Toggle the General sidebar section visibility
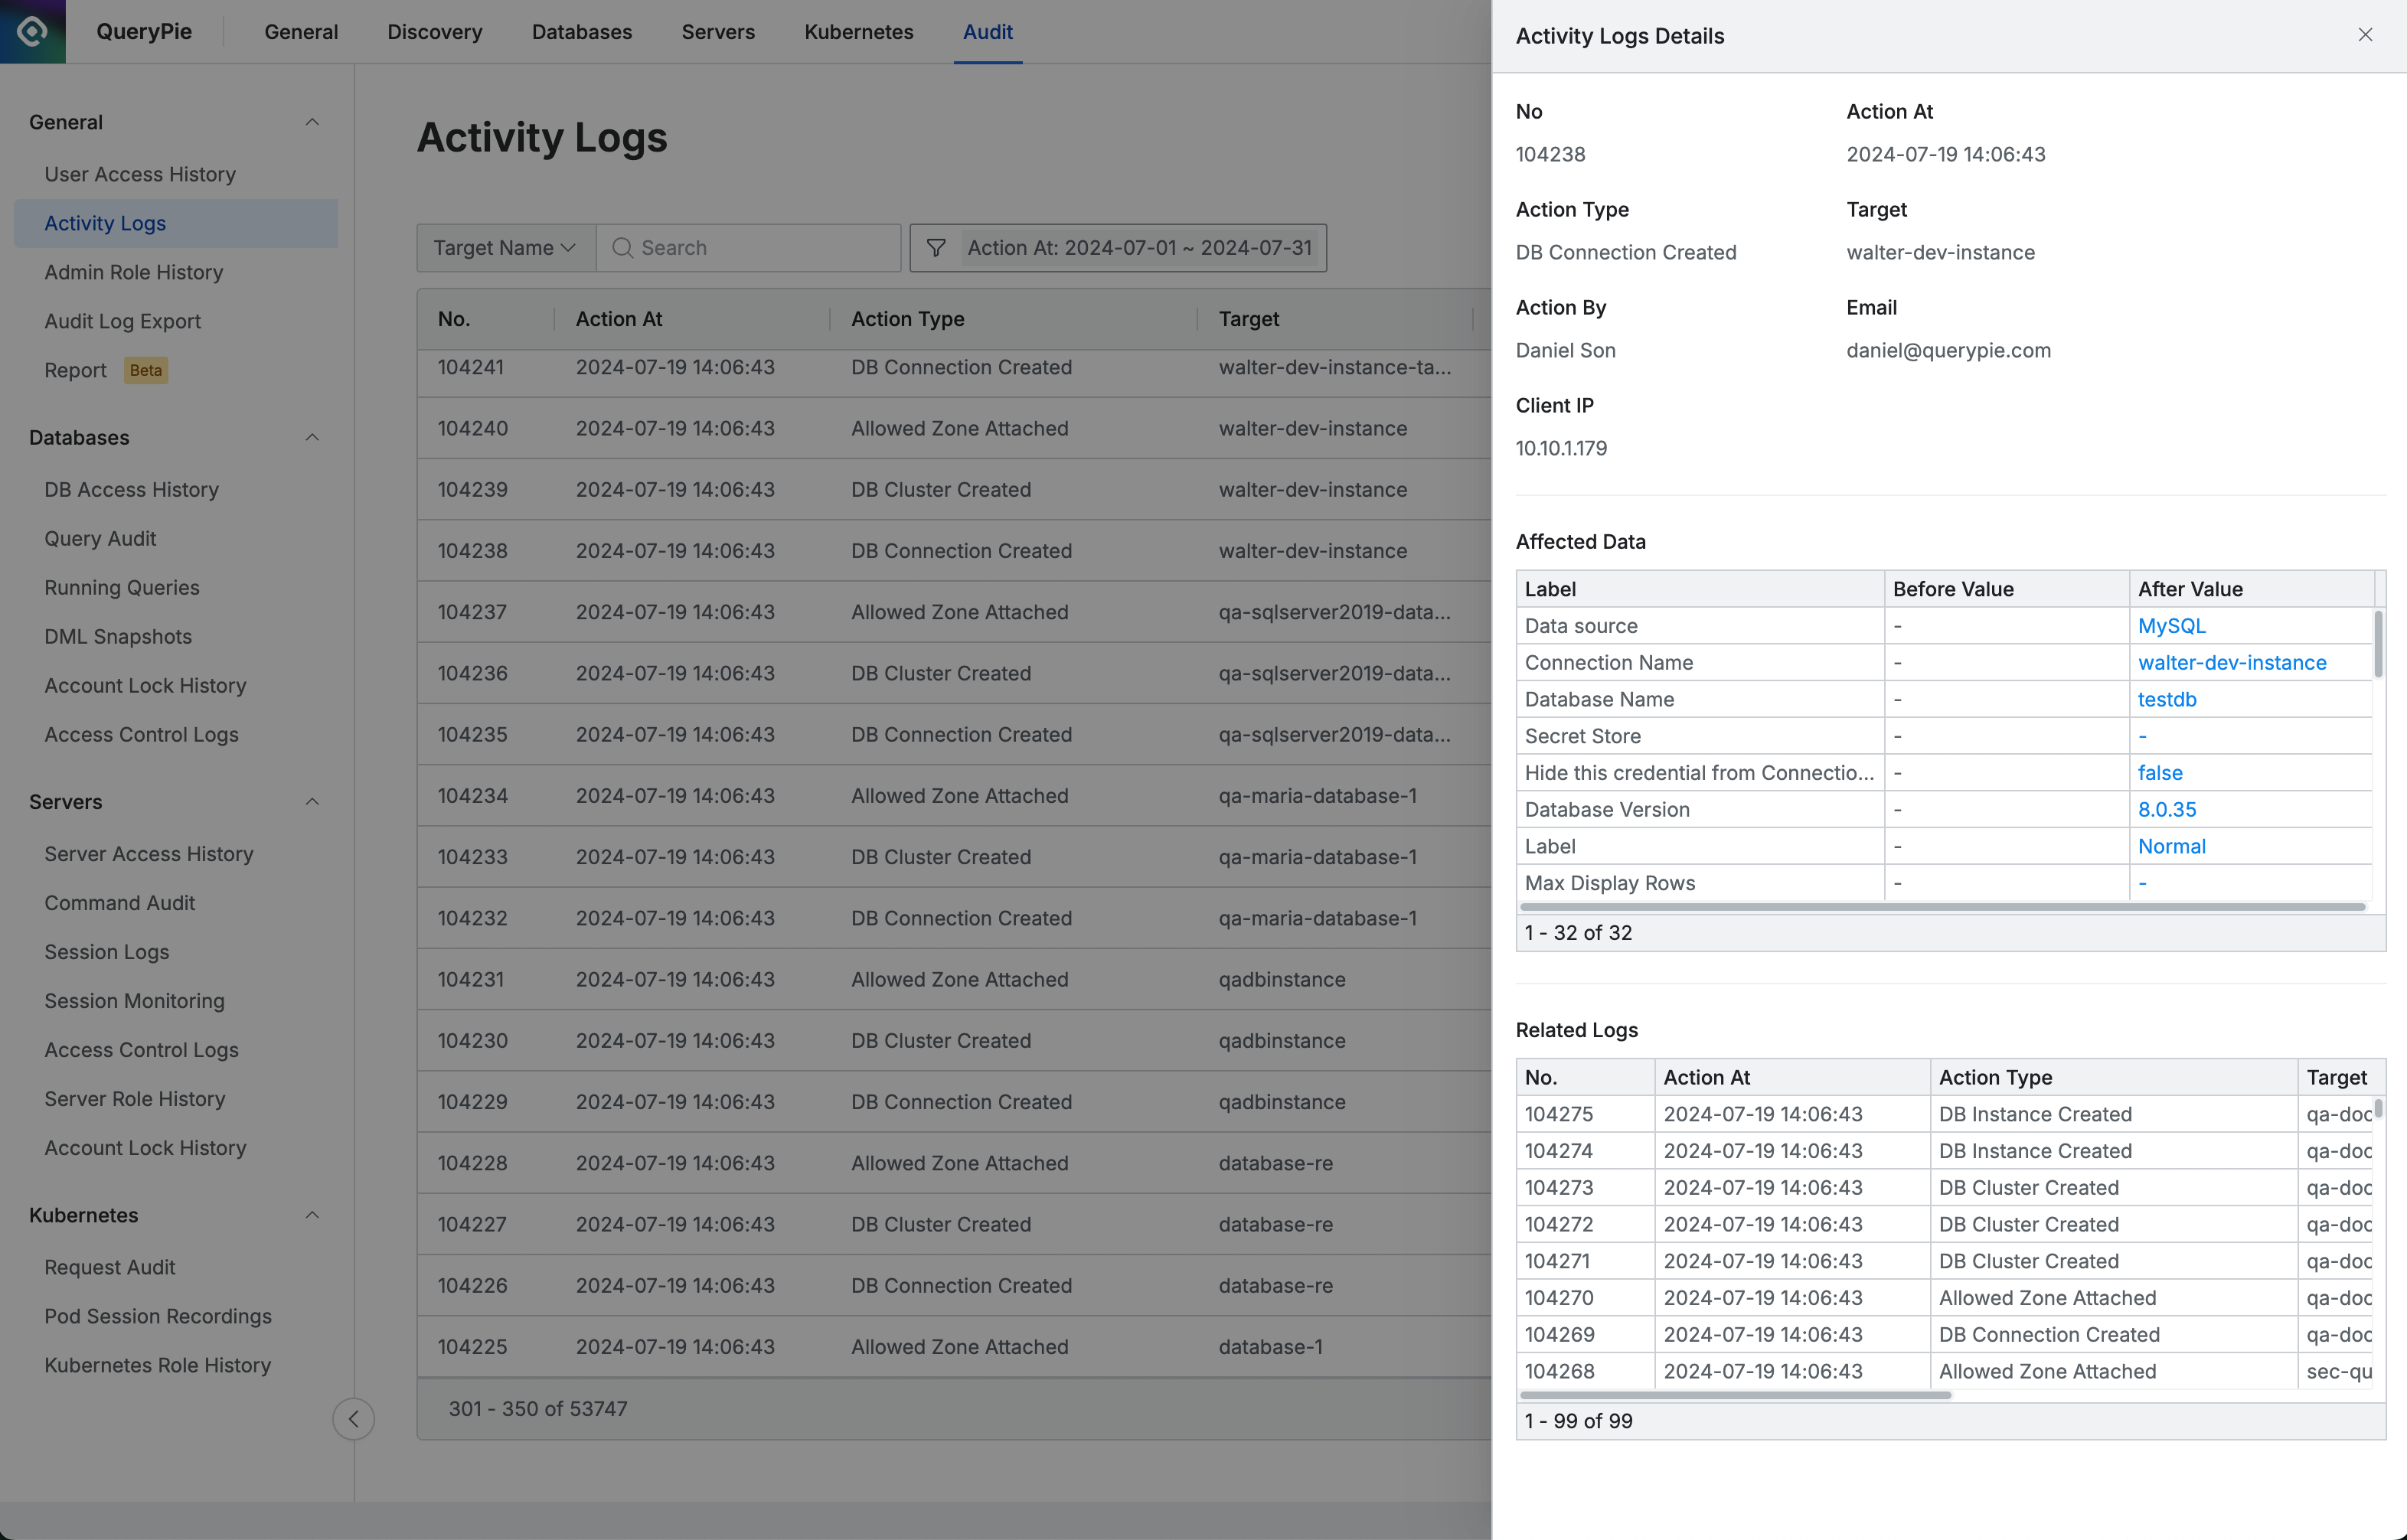The image size is (2407, 1540). point(312,121)
